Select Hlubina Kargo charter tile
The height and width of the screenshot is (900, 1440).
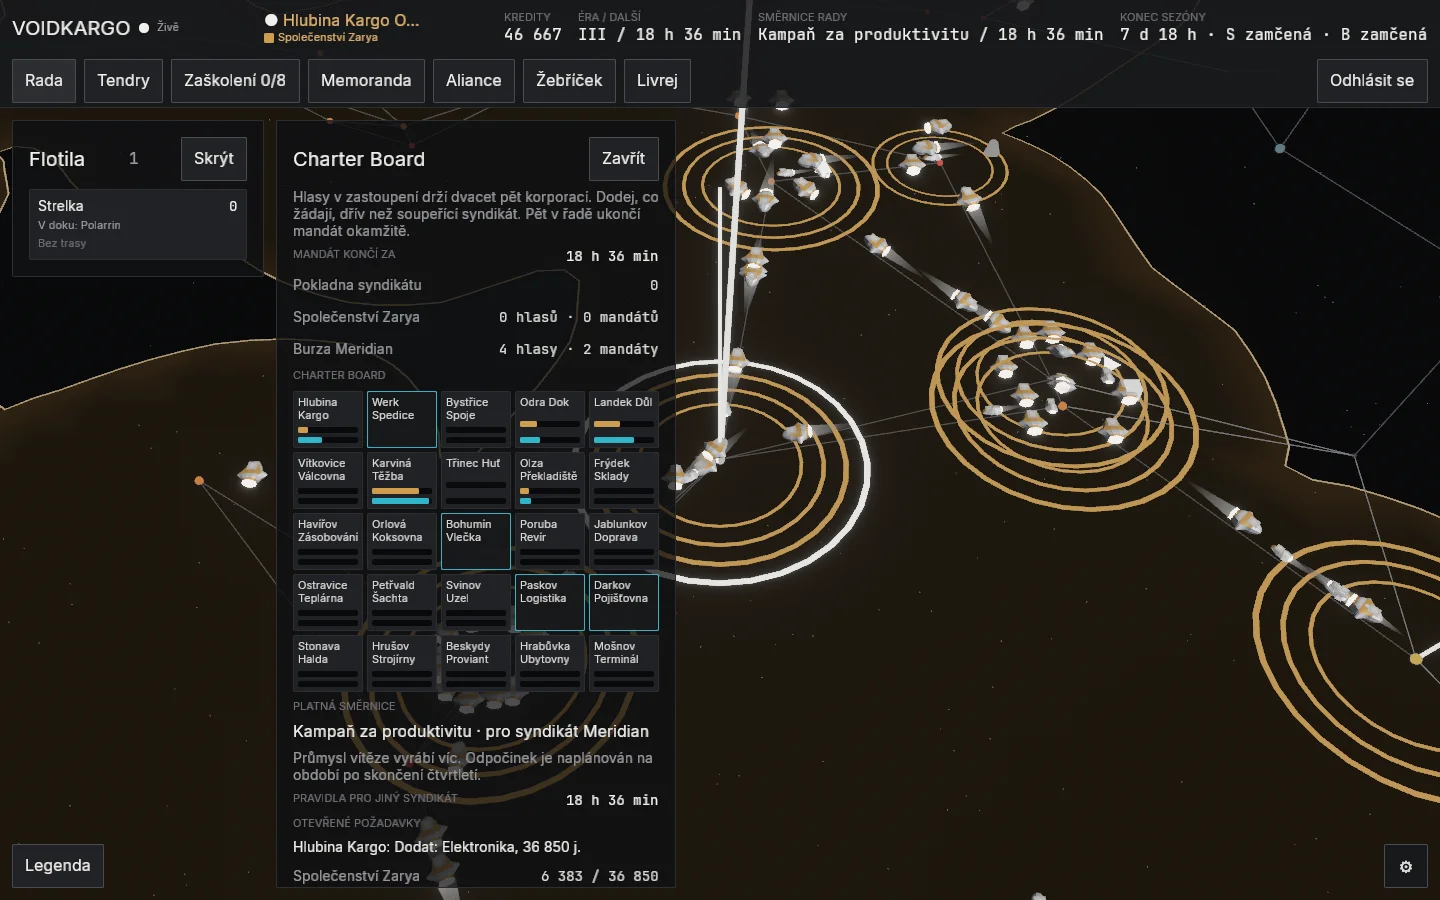[328, 419]
